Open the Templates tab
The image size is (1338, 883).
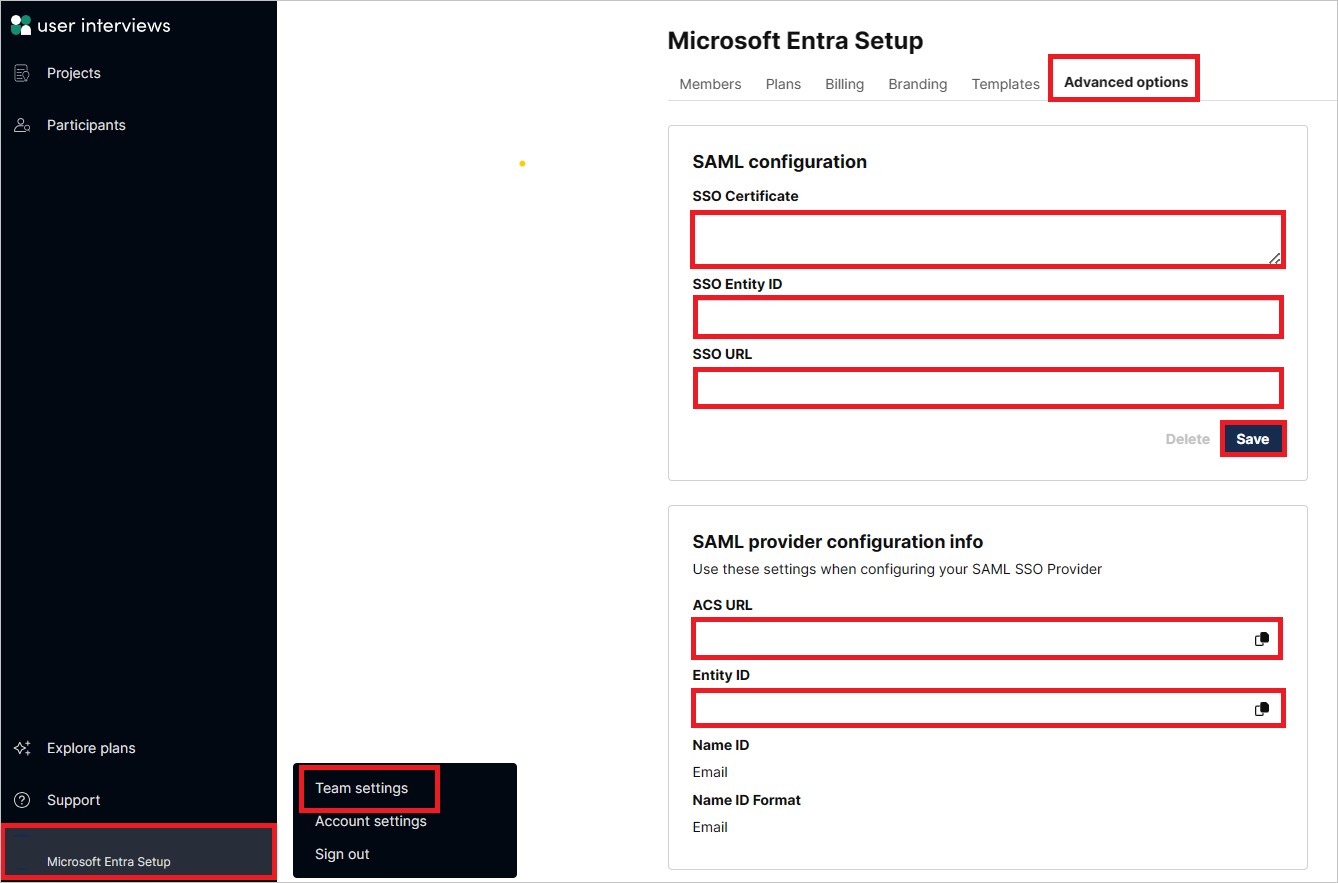point(1005,84)
